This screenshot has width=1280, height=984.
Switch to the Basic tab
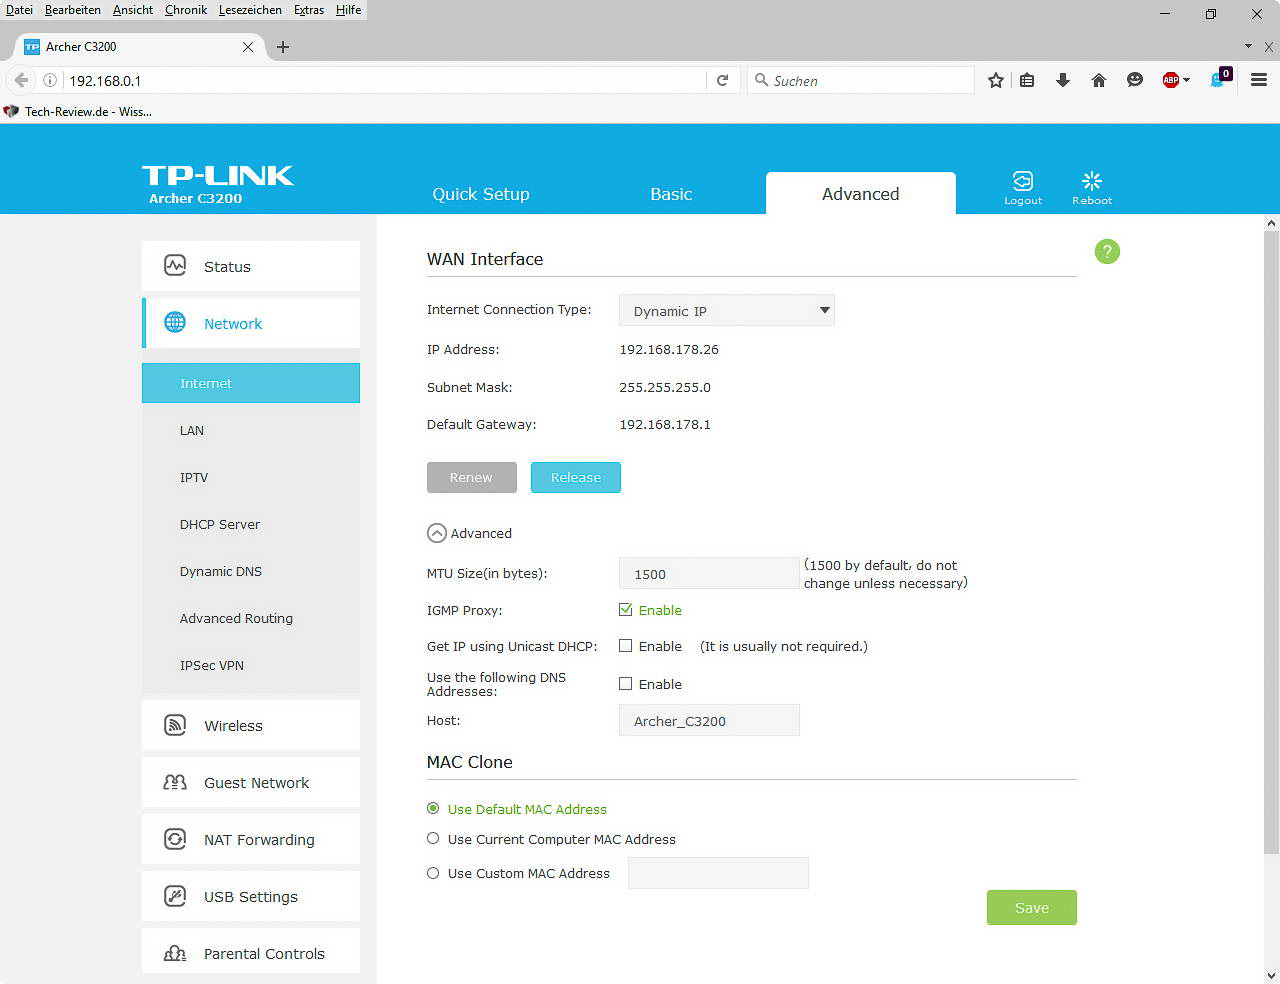[x=671, y=194]
